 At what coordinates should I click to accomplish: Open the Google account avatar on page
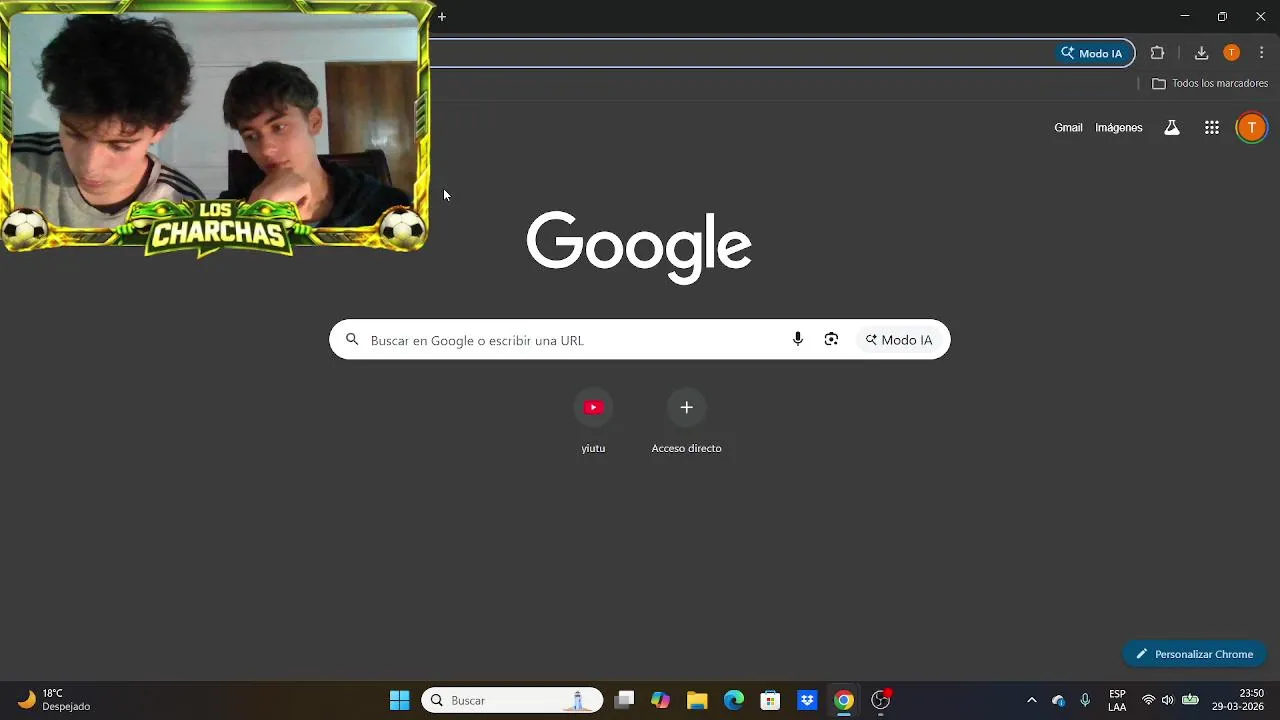coord(1251,128)
